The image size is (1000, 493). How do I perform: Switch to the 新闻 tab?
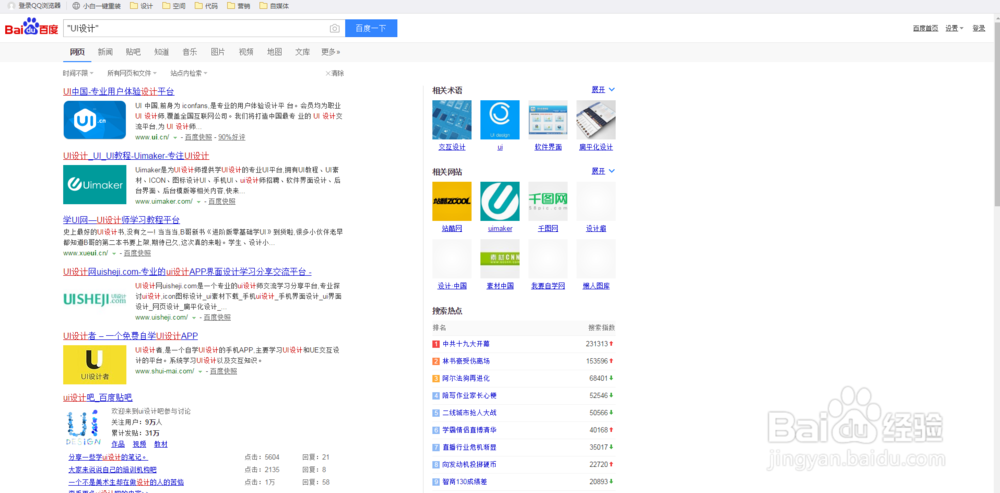pos(105,52)
